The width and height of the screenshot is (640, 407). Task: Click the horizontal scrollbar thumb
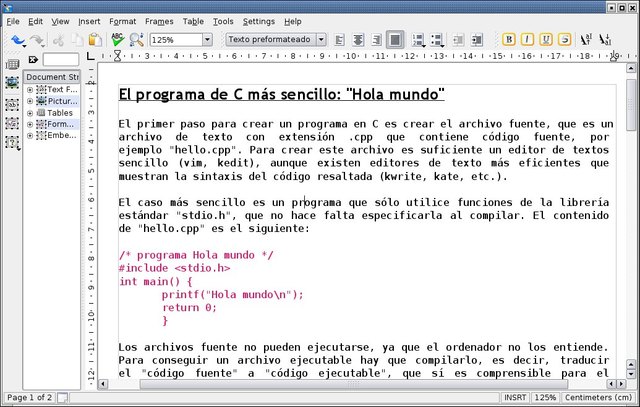[x=353, y=384]
